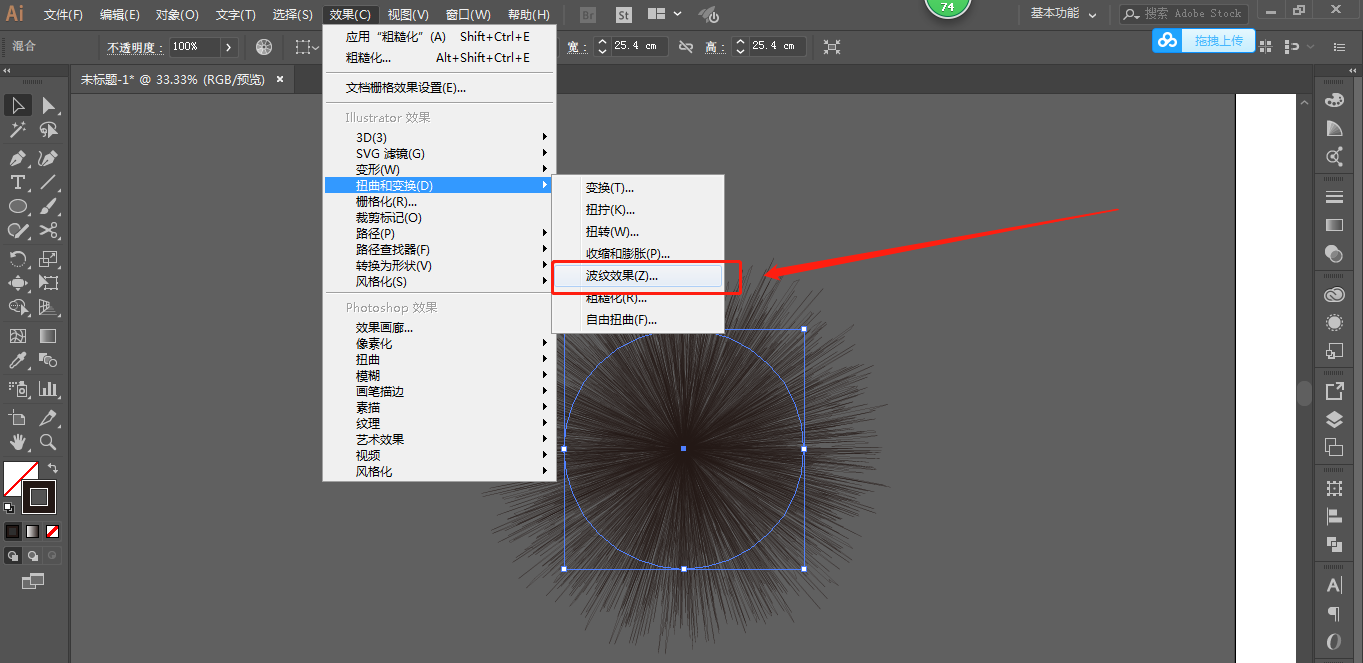Select the Type tool
The width and height of the screenshot is (1363, 663).
[18, 182]
